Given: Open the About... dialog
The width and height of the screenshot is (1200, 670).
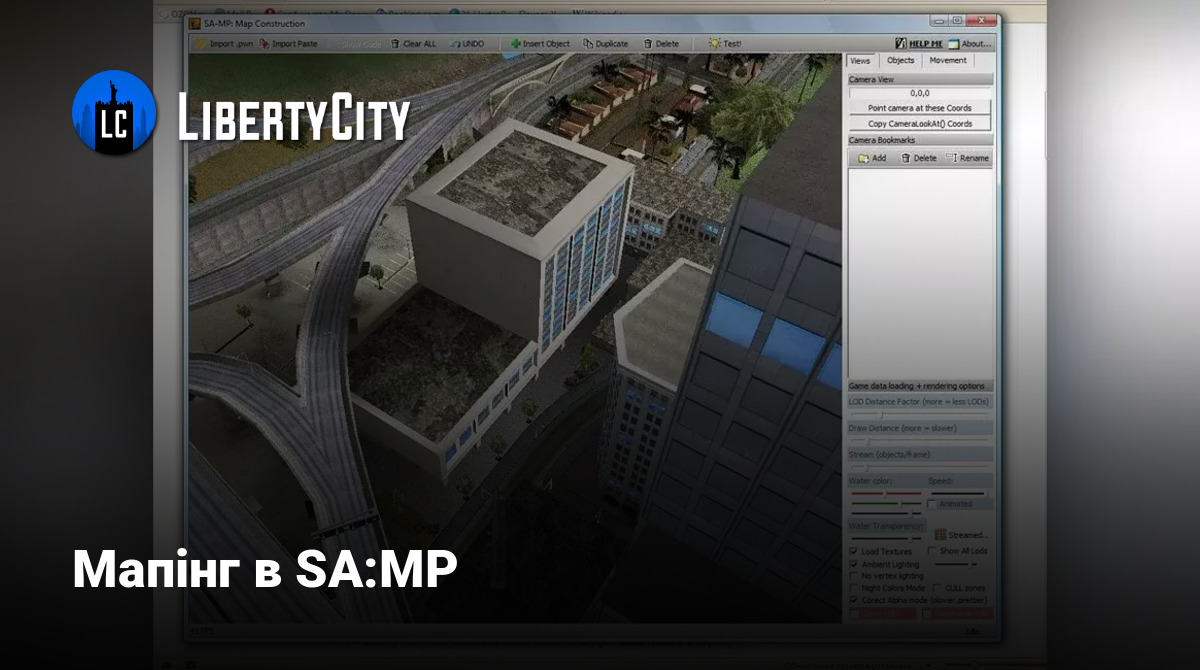Looking at the screenshot, I should pos(970,44).
